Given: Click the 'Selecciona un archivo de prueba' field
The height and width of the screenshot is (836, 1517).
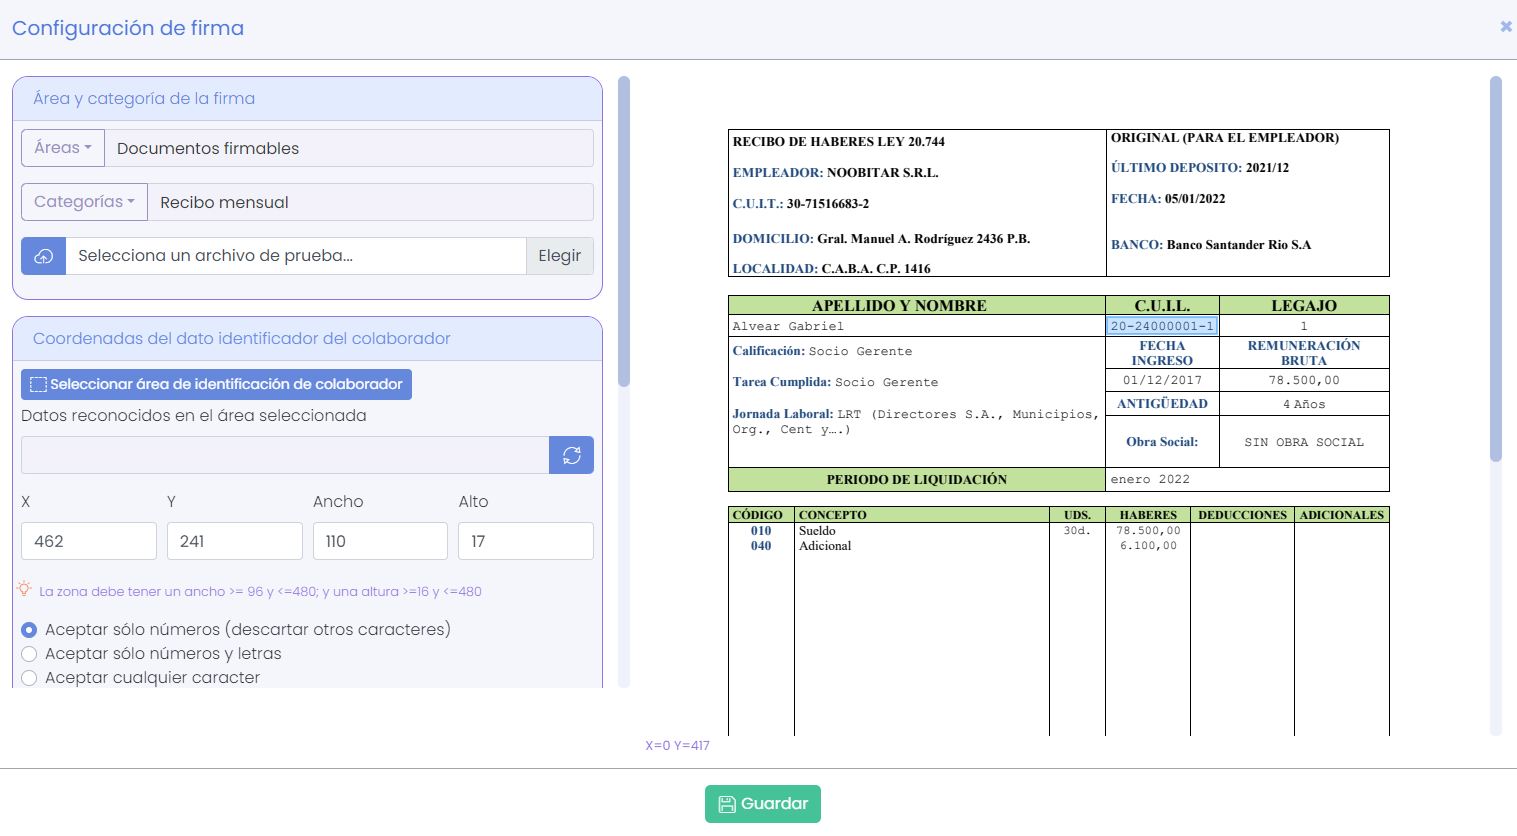Looking at the screenshot, I should 296,256.
